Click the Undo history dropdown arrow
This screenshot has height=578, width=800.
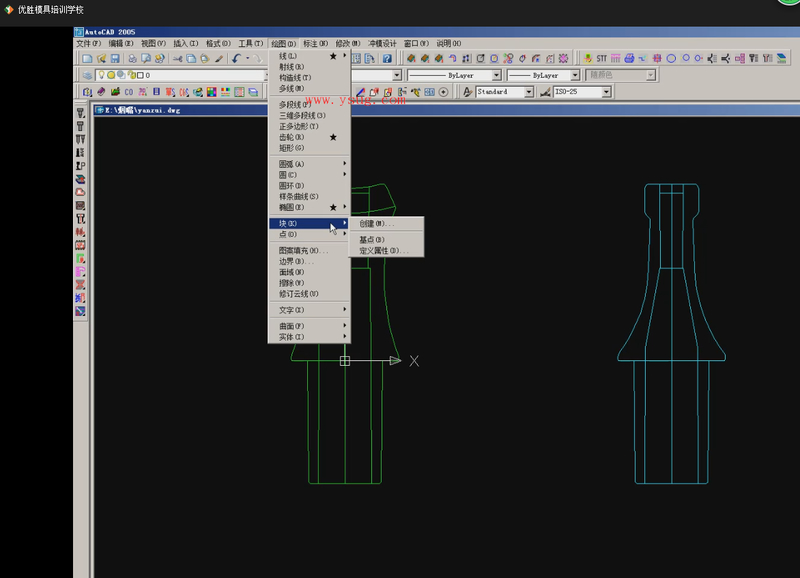pos(247,58)
